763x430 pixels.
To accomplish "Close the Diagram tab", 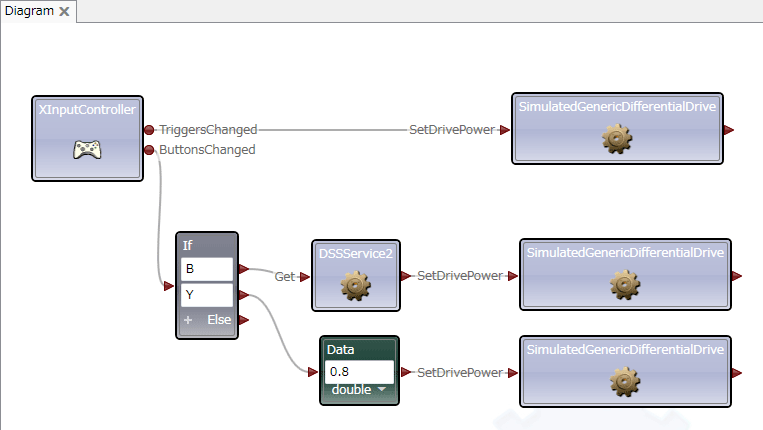I will tap(64, 11).
